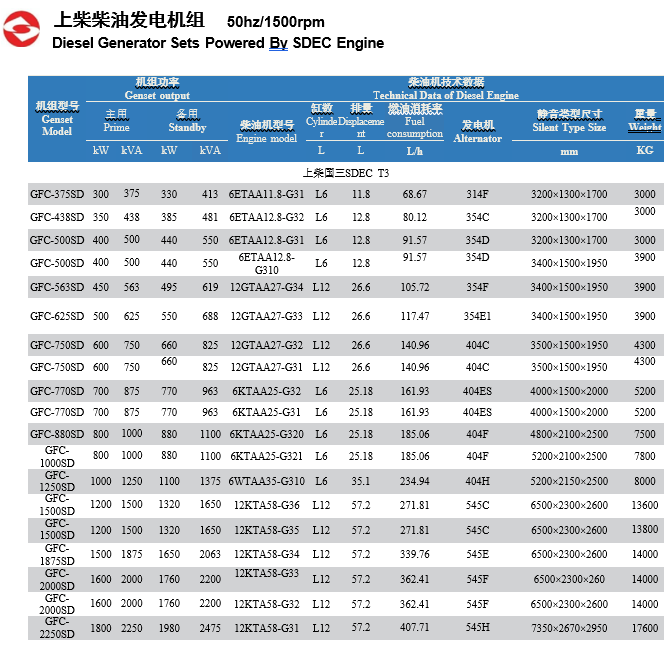Click engine model 6KTAA25-G321
668x645 pixels.
(267, 456)
